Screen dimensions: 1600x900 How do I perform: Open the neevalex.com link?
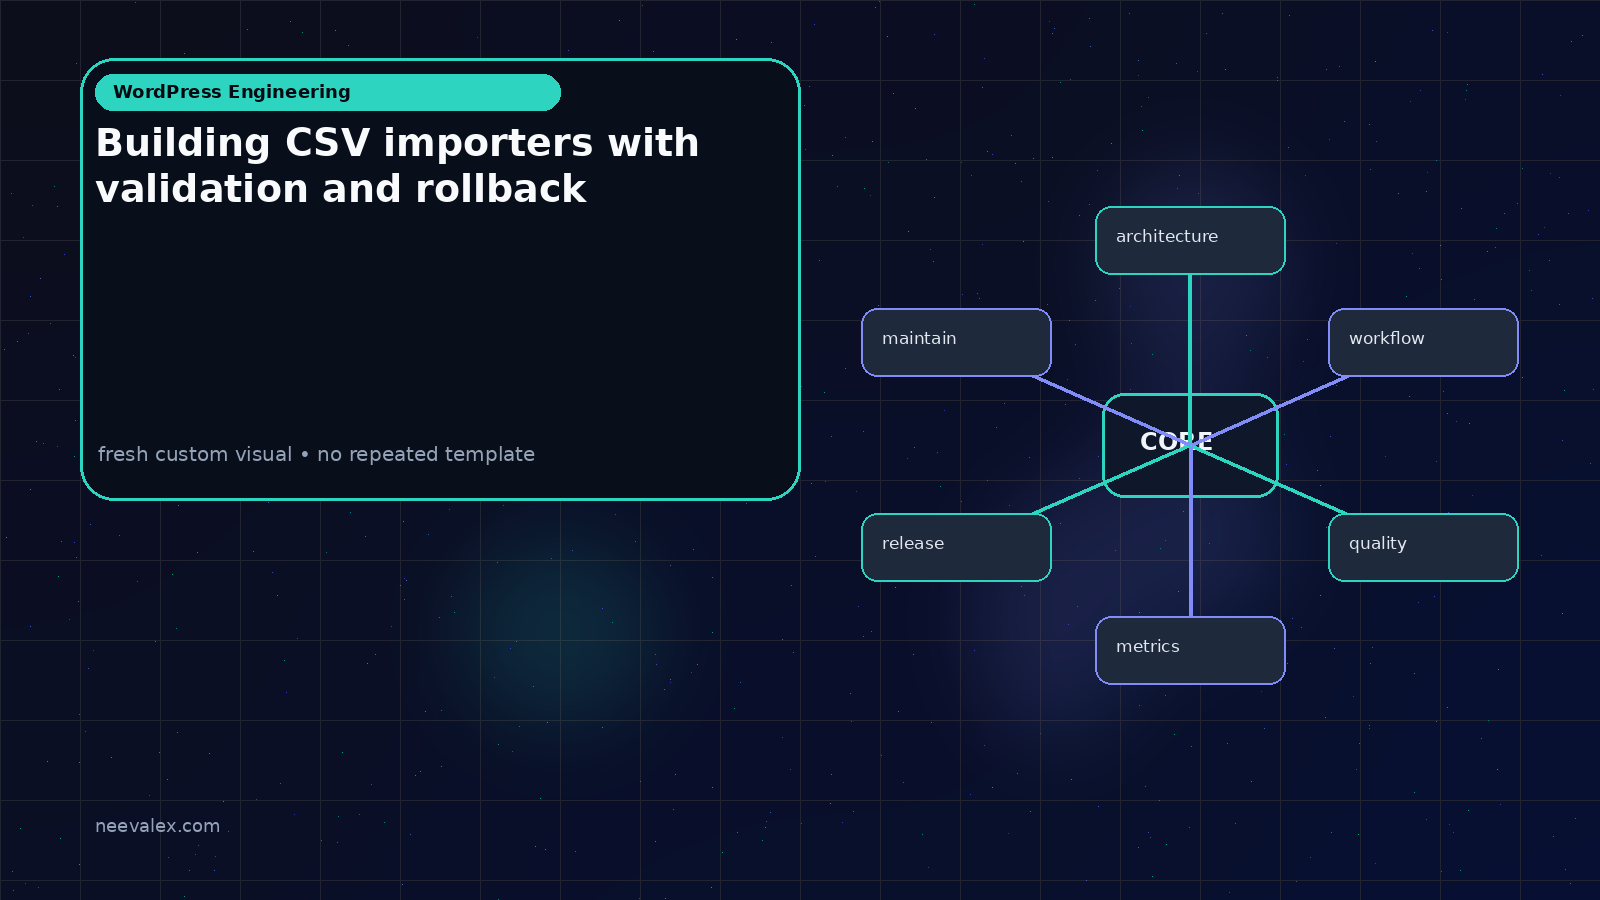157,826
